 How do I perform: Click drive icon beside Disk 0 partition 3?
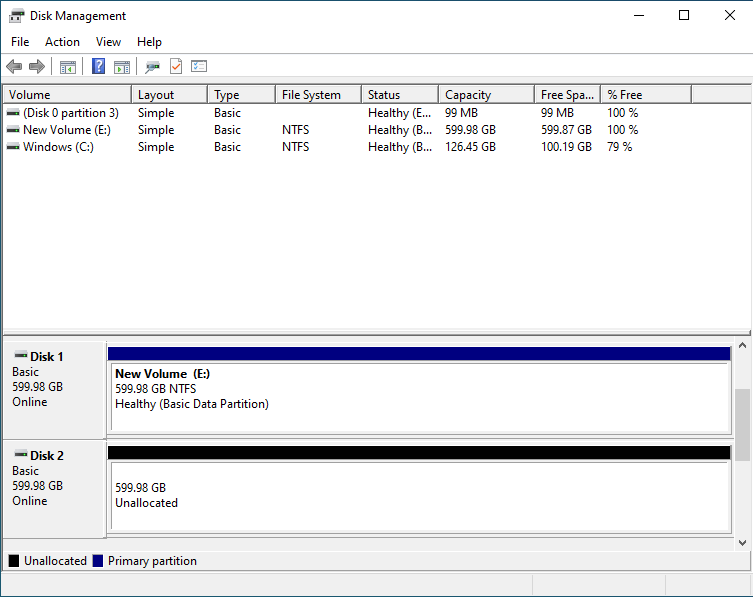(13, 113)
